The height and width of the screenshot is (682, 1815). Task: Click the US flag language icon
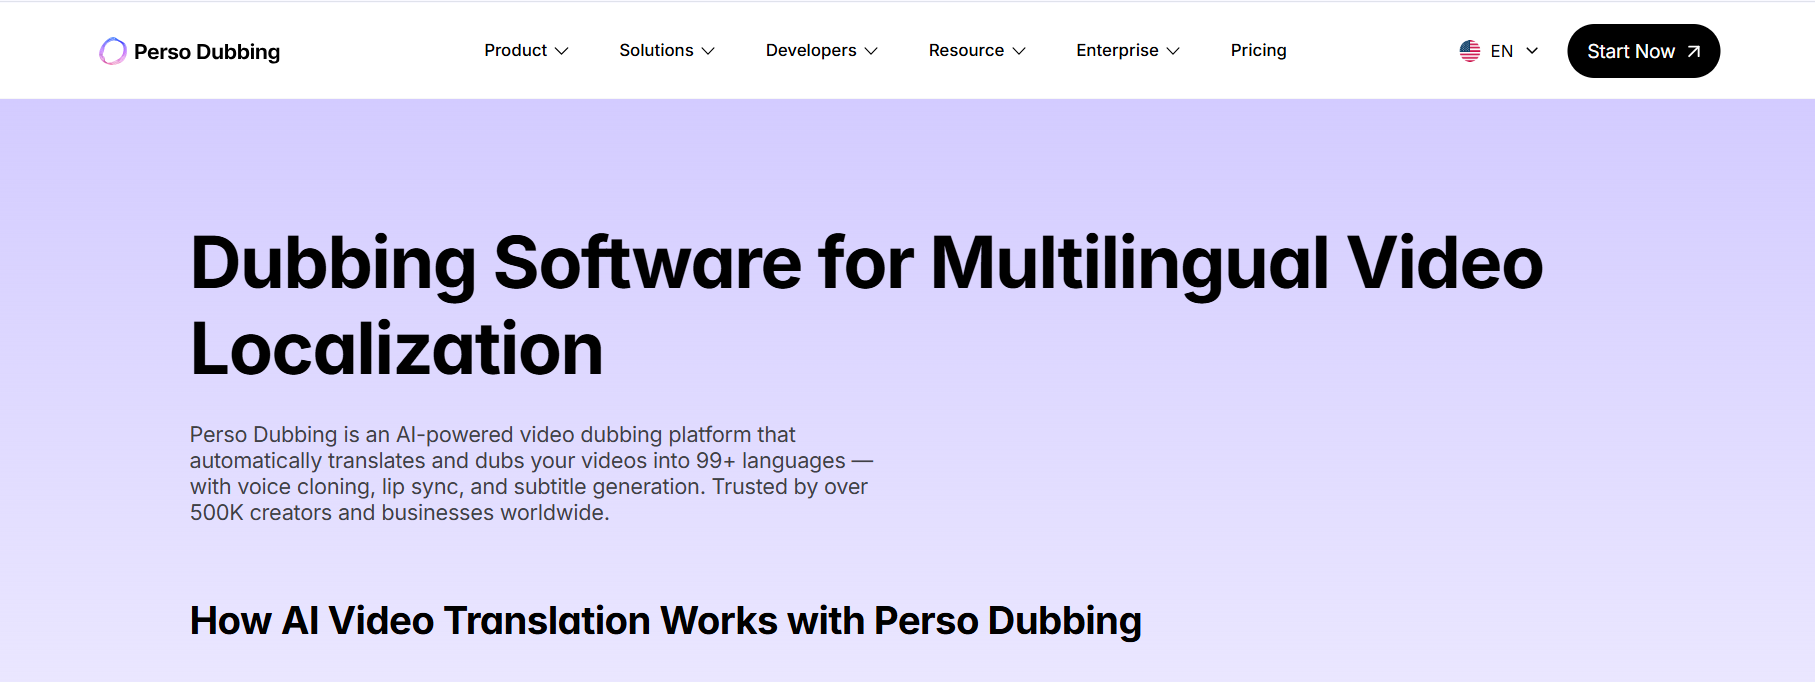pyautogui.click(x=1469, y=51)
